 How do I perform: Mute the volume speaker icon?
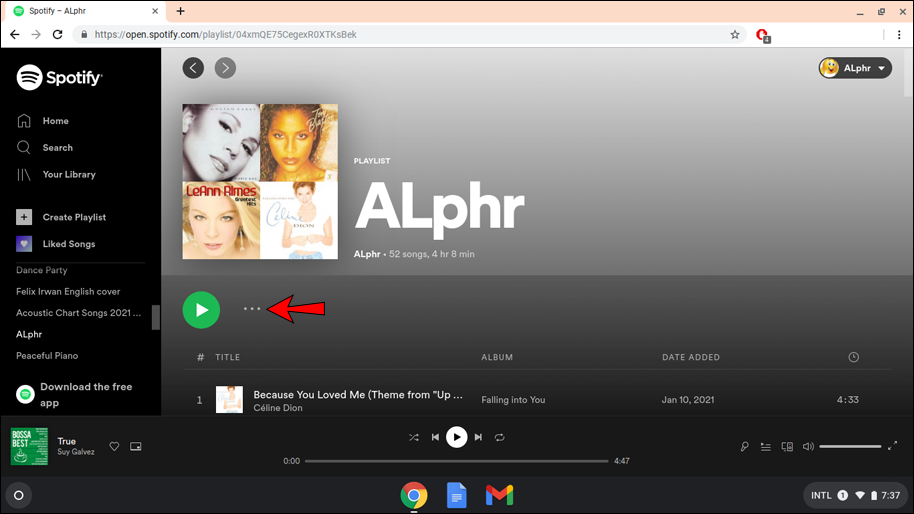(x=808, y=446)
